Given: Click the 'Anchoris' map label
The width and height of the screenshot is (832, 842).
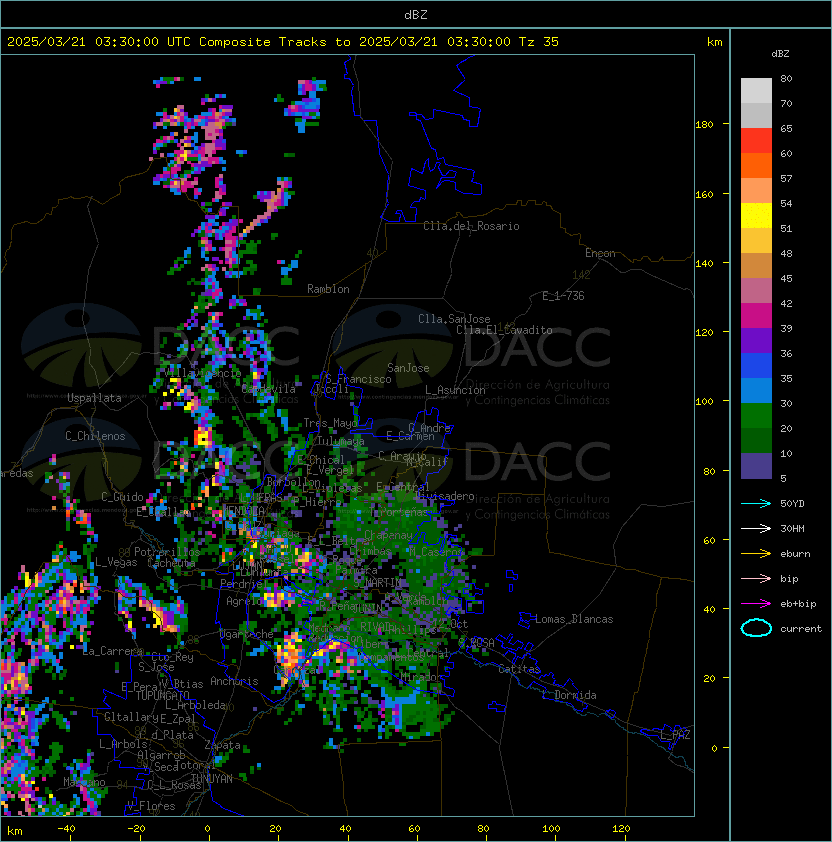Looking at the screenshot, I should [234, 681].
